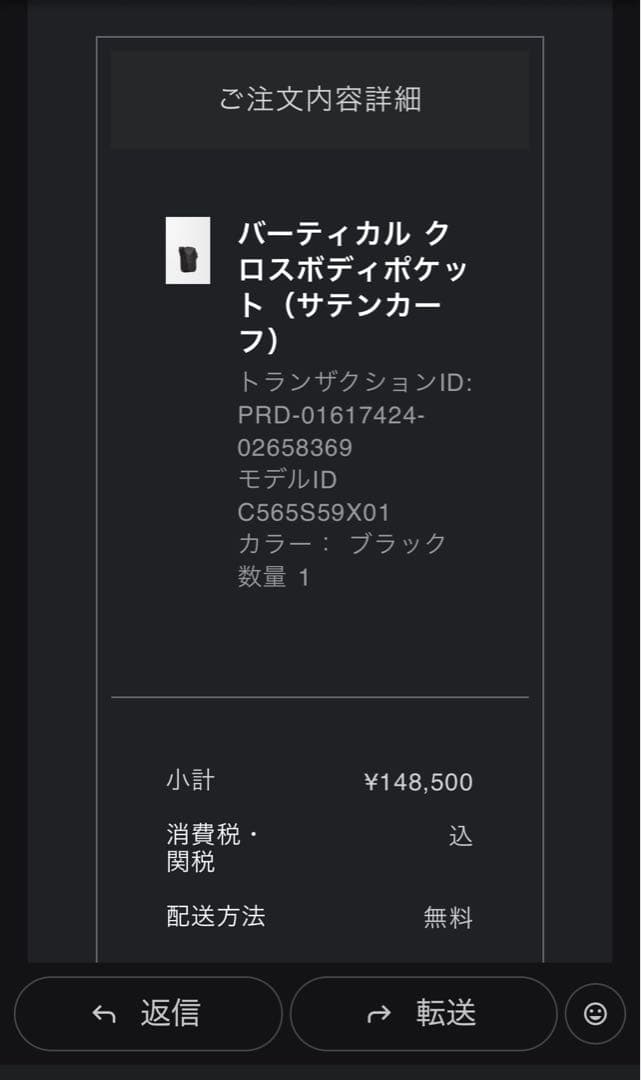Click the カラー： ブラック color line
The height and width of the screenshot is (1080, 641).
pyautogui.click(x=342, y=544)
